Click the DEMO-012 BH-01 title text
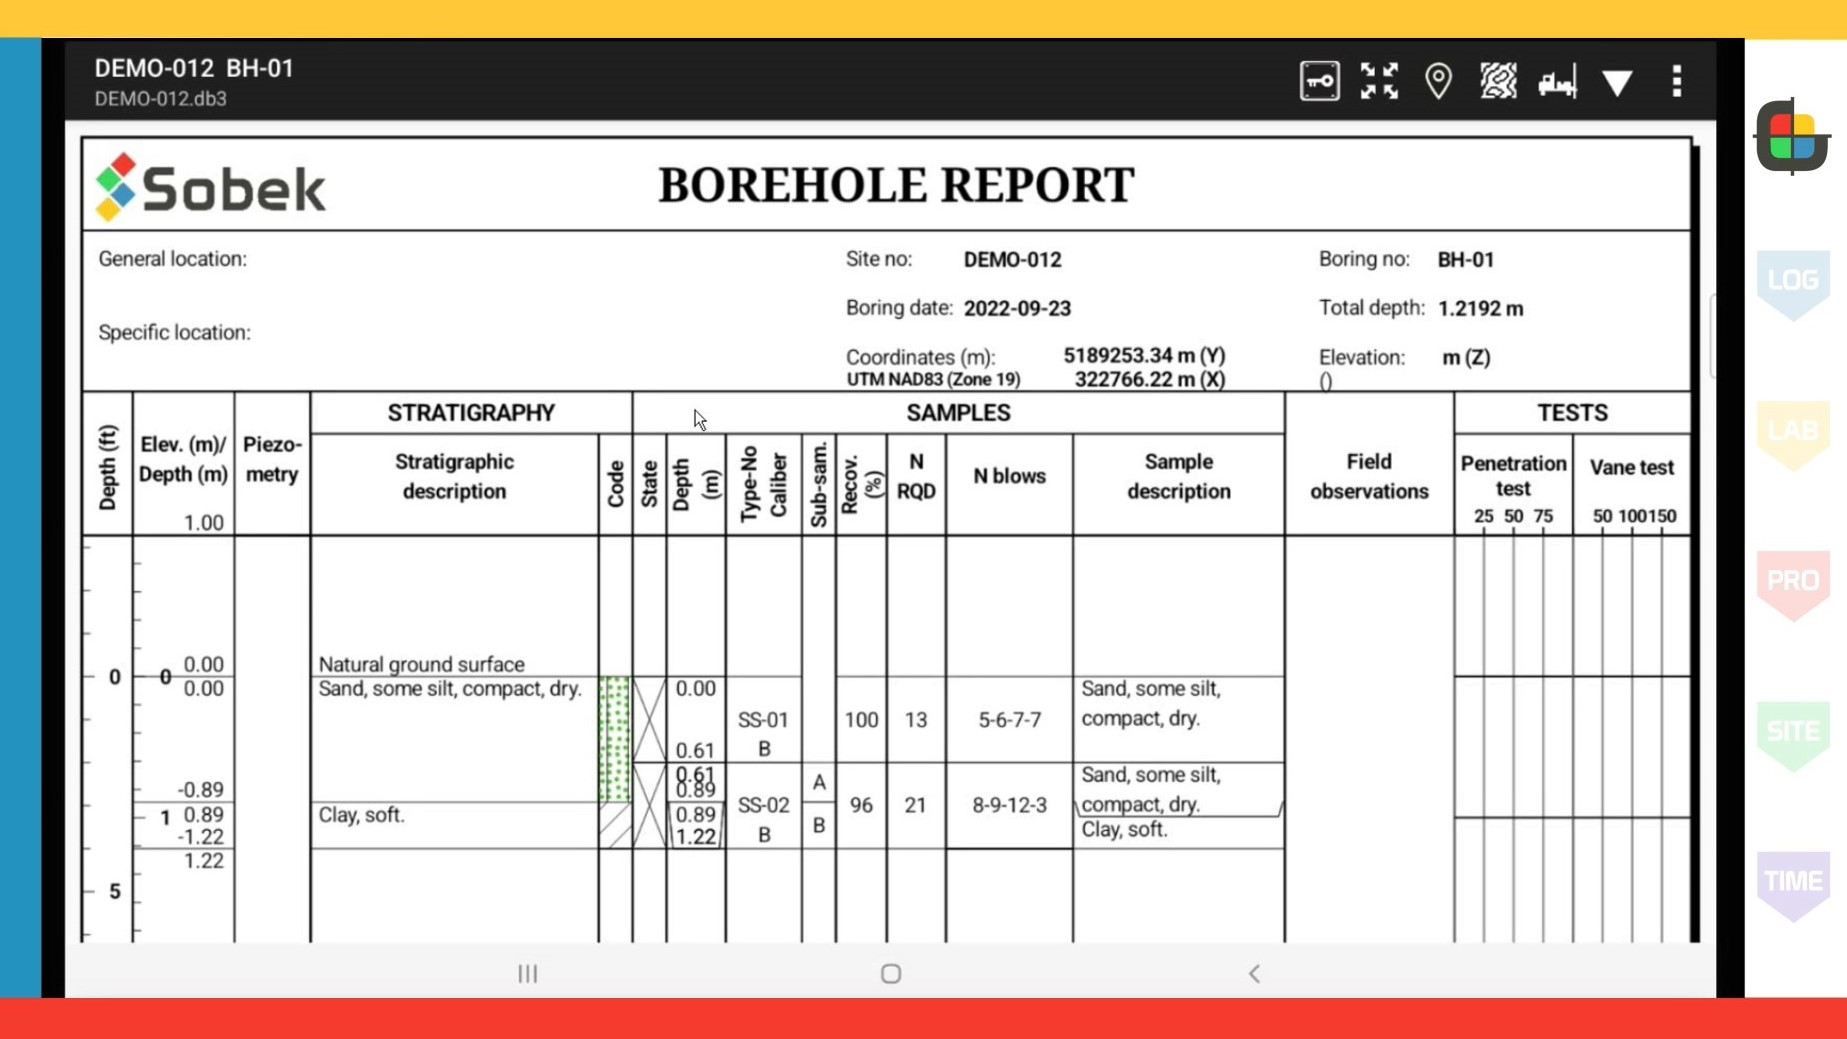This screenshot has height=1039, width=1847. coord(194,68)
